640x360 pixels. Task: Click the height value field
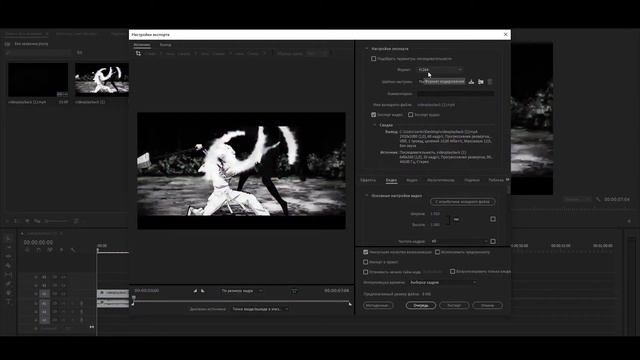pyautogui.click(x=435, y=224)
